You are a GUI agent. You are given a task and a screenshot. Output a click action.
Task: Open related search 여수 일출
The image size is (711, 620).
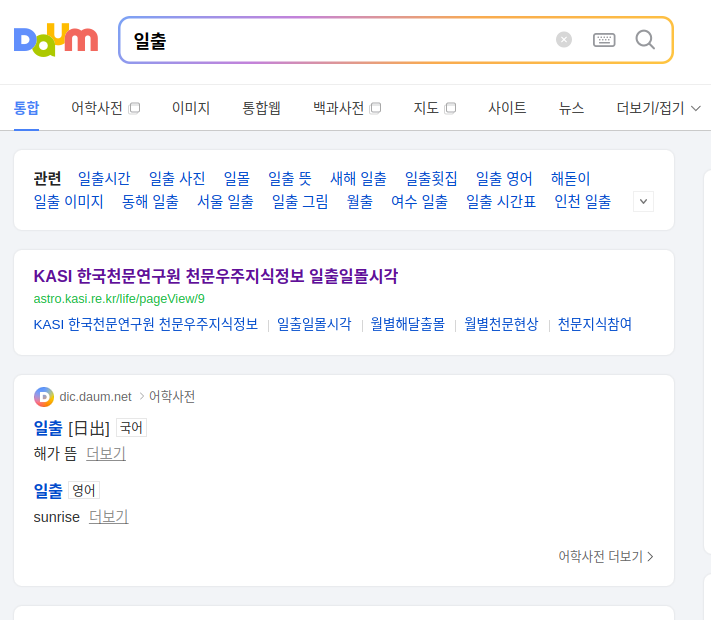pos(419,201)
